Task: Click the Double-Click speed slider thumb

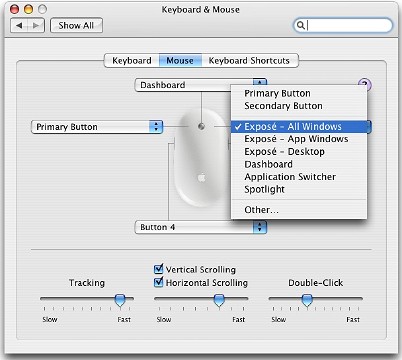Action: 307,300
